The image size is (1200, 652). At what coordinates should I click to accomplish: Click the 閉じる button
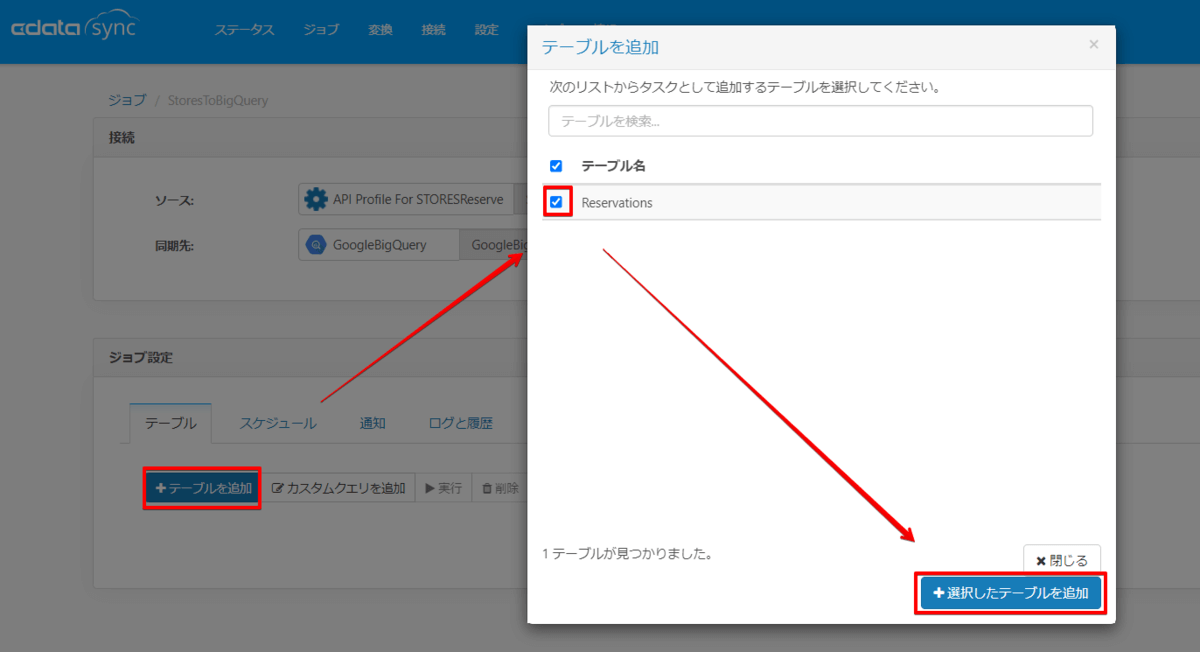[x=1062, y=560]
